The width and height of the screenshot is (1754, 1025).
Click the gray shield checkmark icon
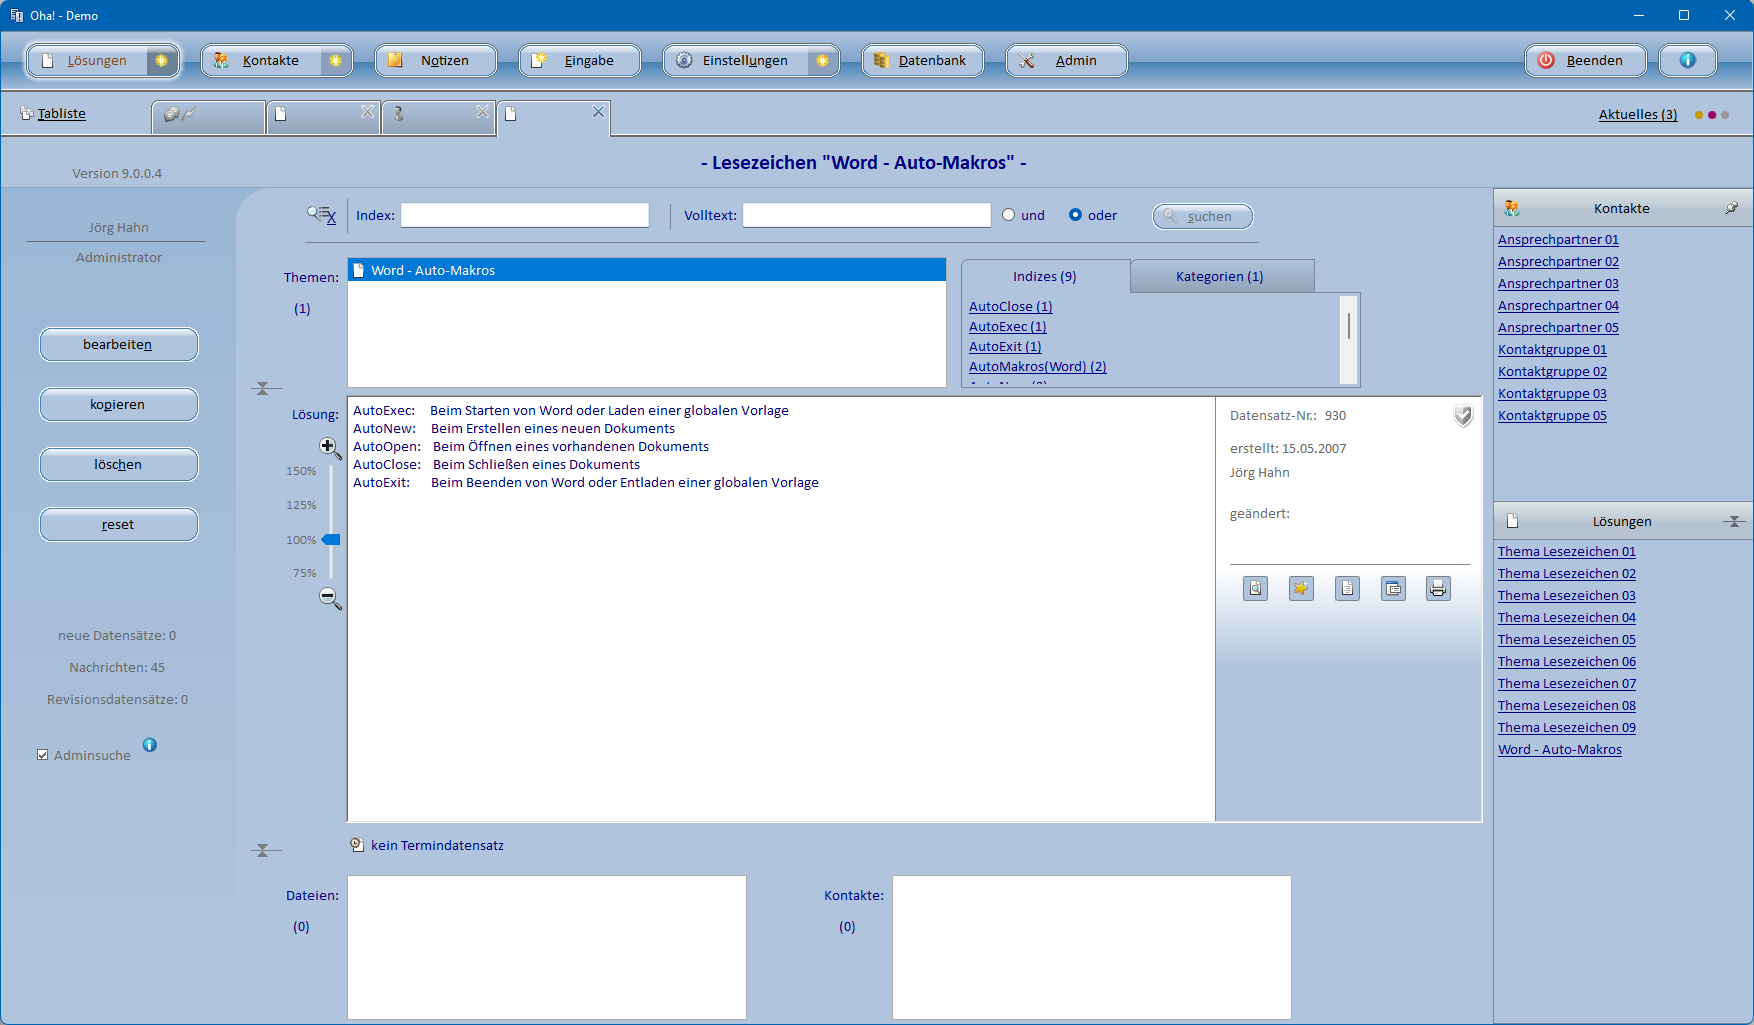click(x=1462, y=416)
